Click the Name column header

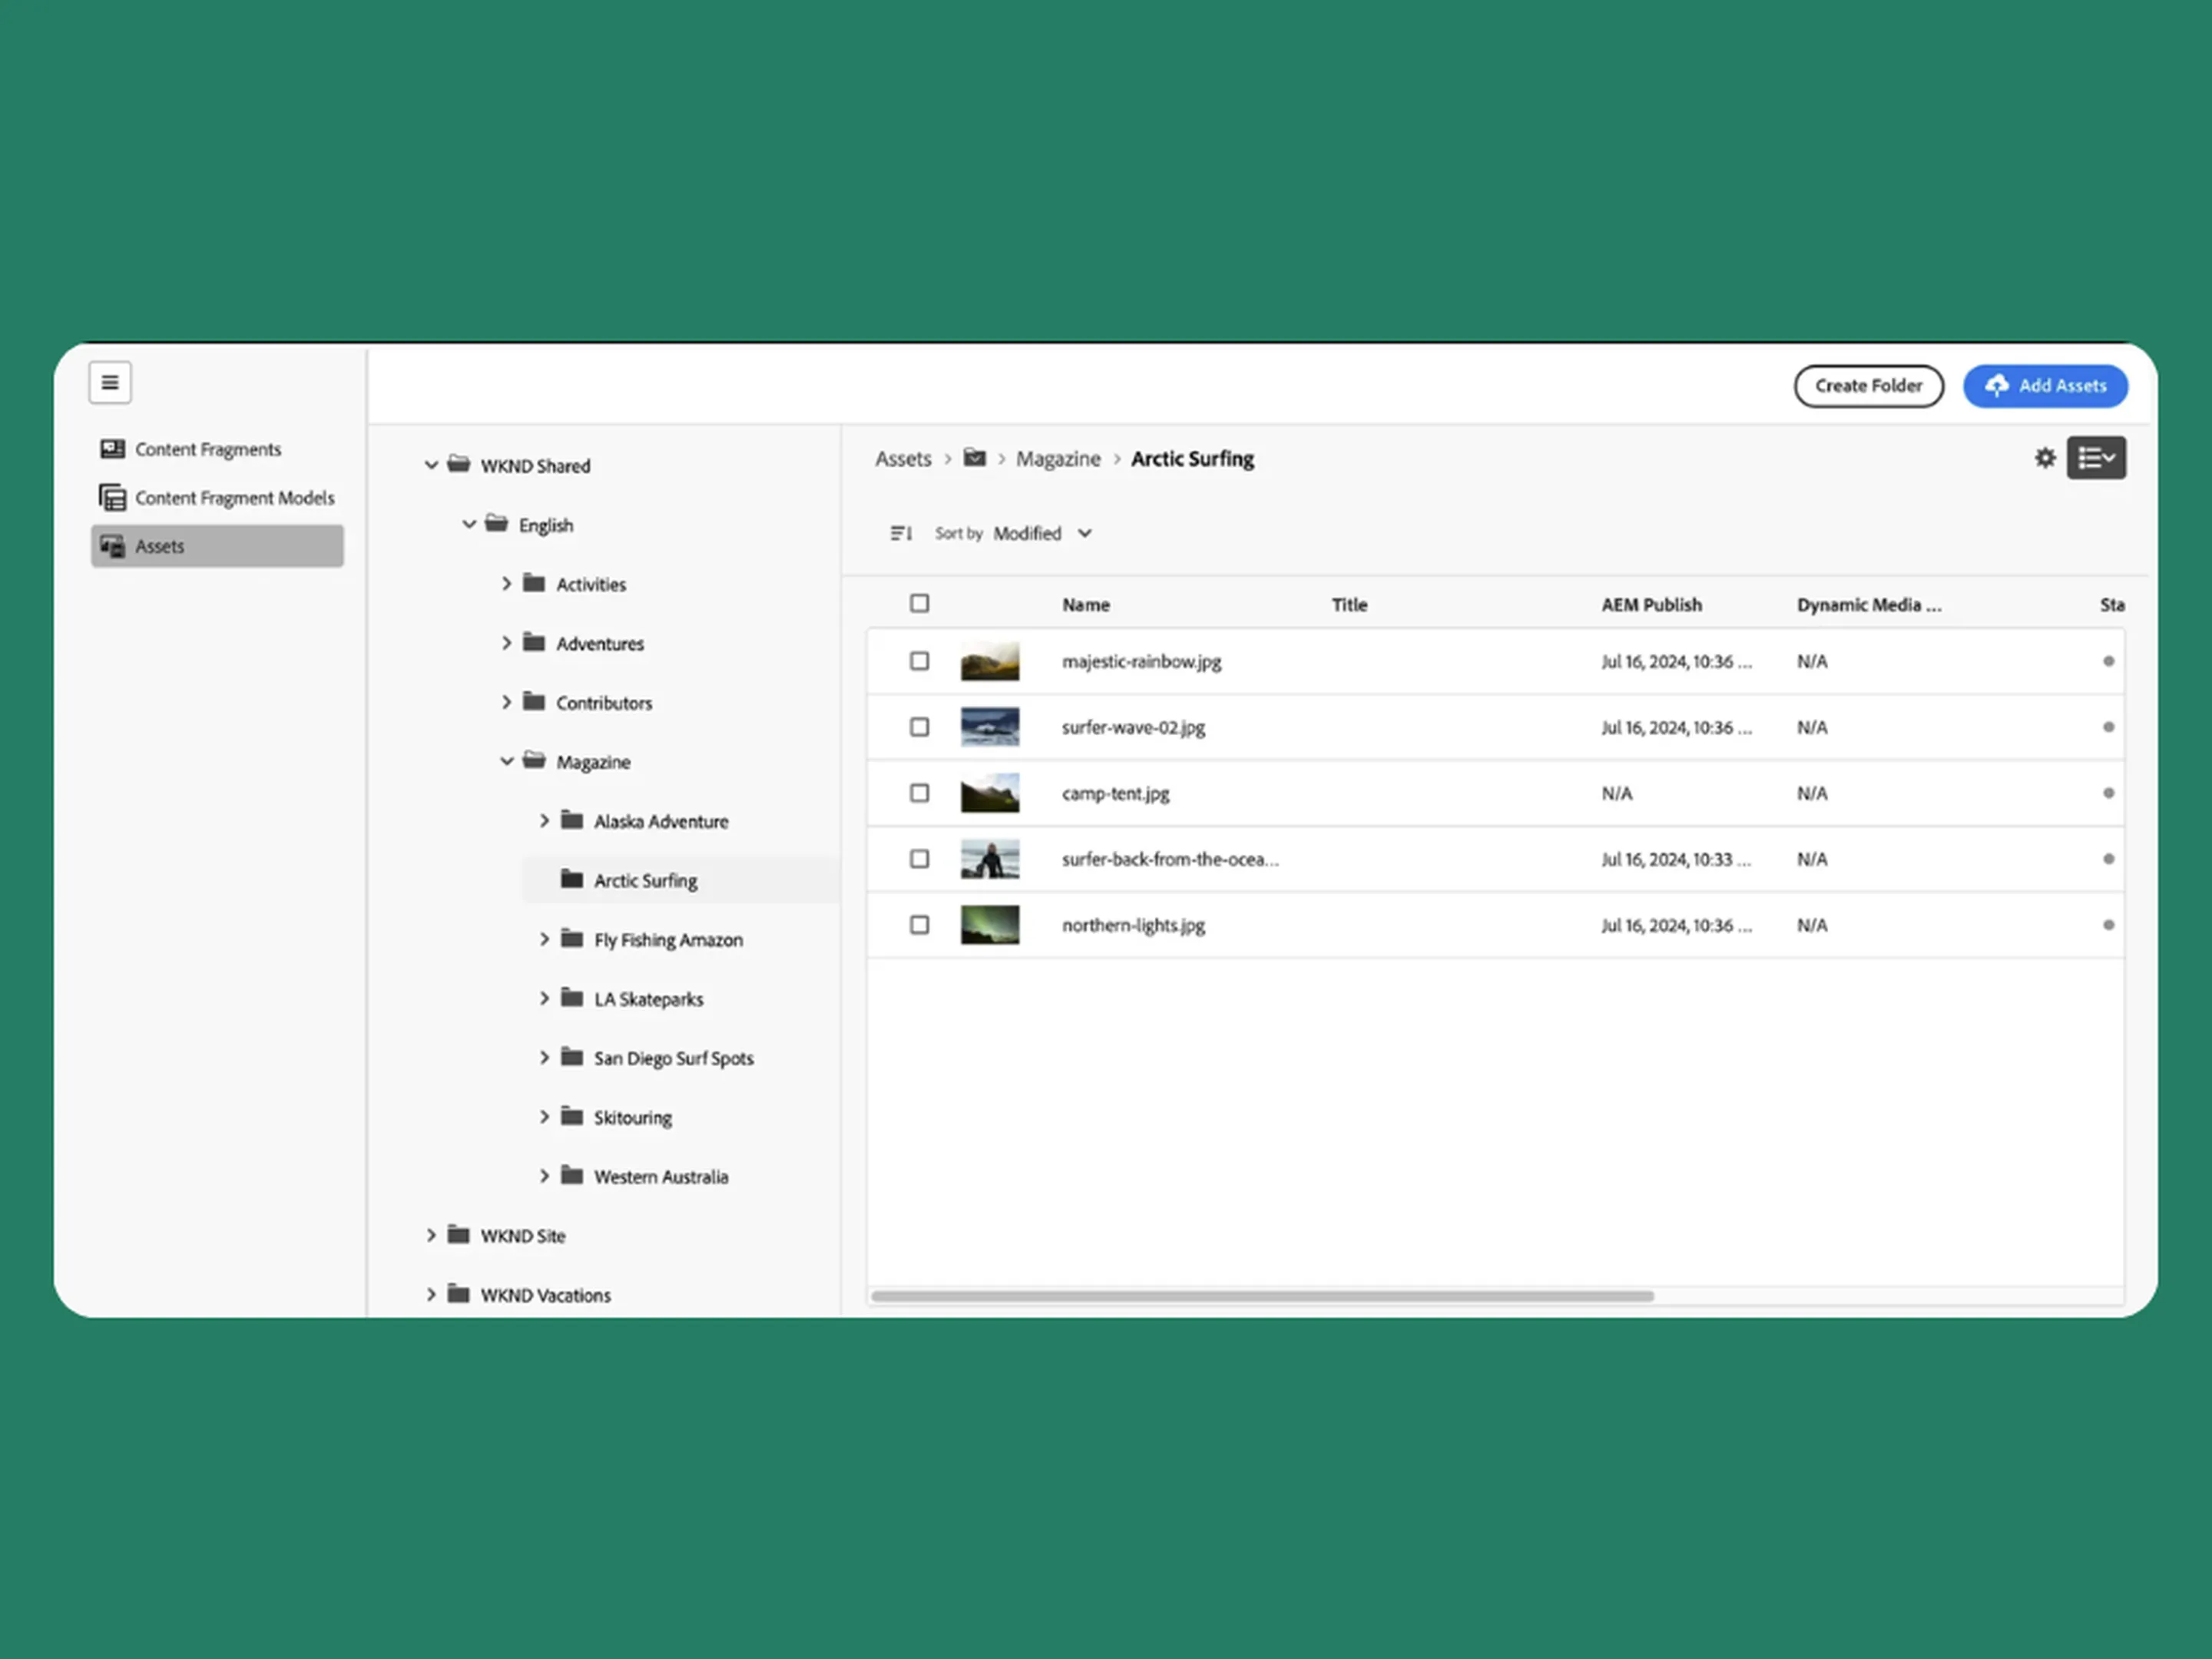click(x=1085, y=605)
